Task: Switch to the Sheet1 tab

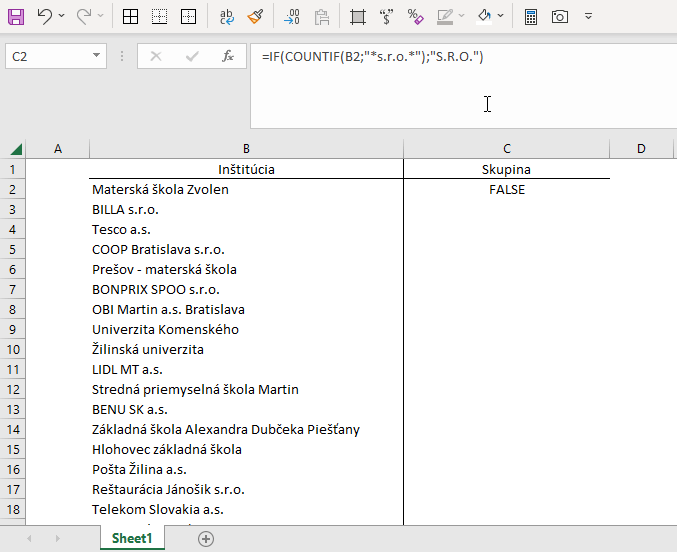Action: click(132, 538)
